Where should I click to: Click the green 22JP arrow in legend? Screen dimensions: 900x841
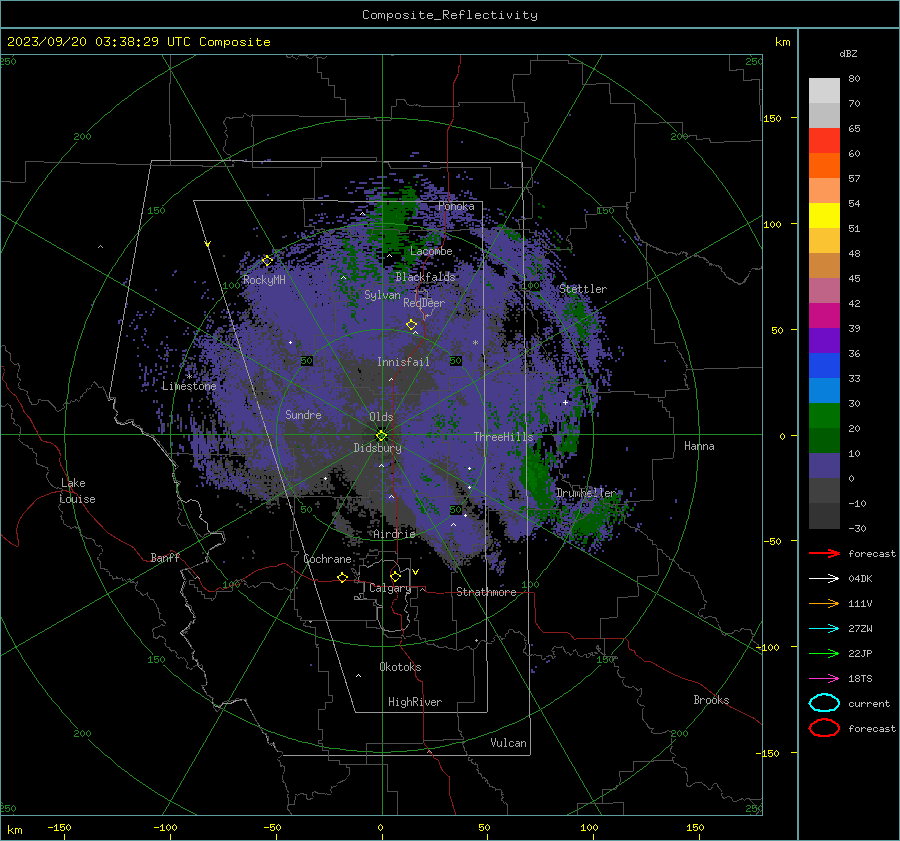(824, 653)
